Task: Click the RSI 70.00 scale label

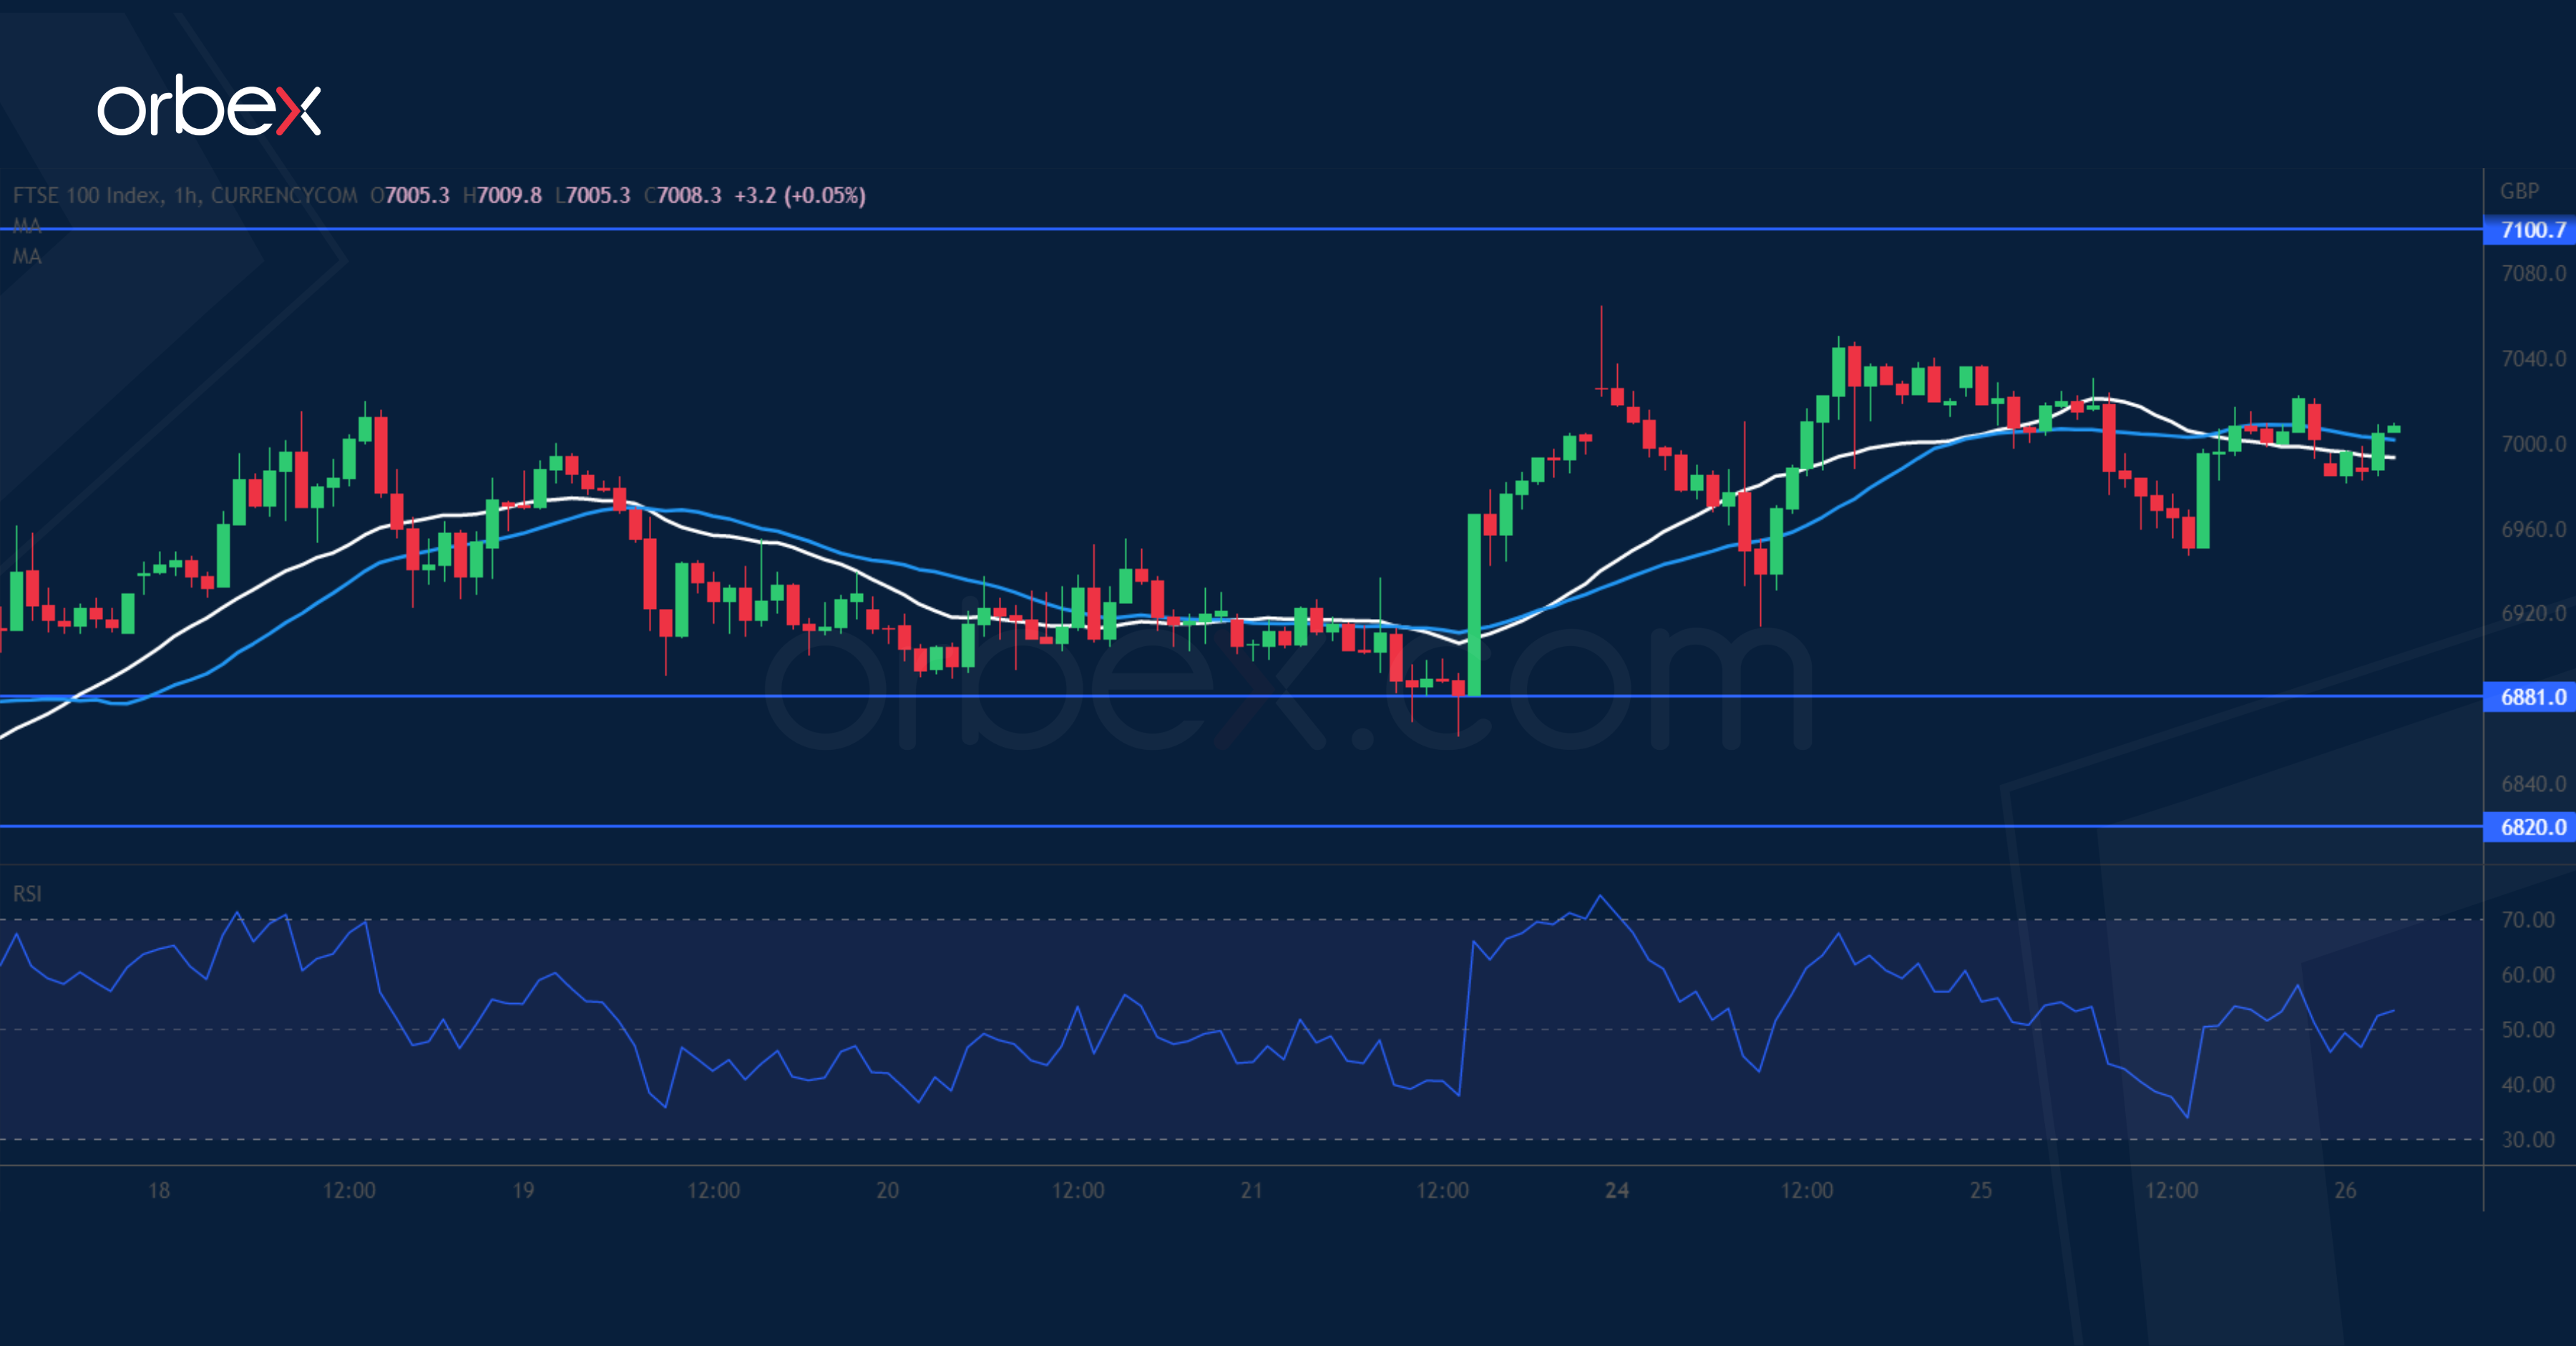Action: click(x=2527, y=920)
